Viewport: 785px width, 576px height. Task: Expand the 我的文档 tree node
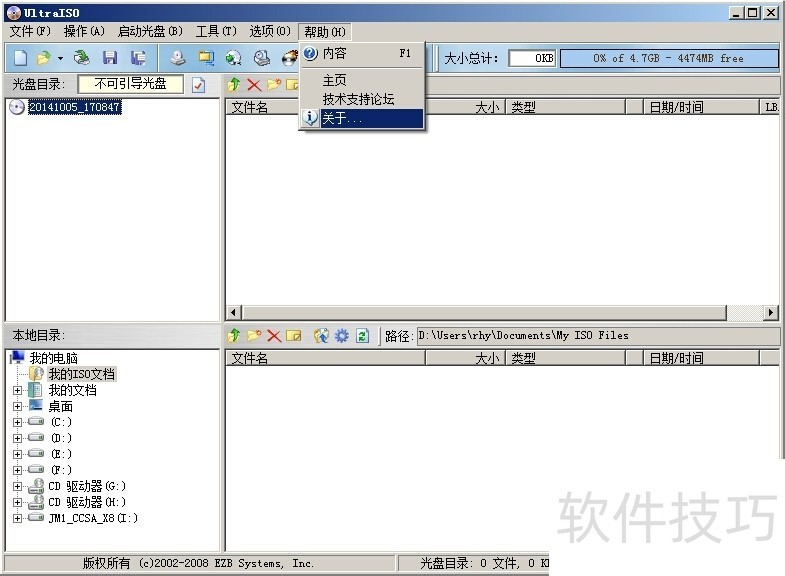[18, 390]
